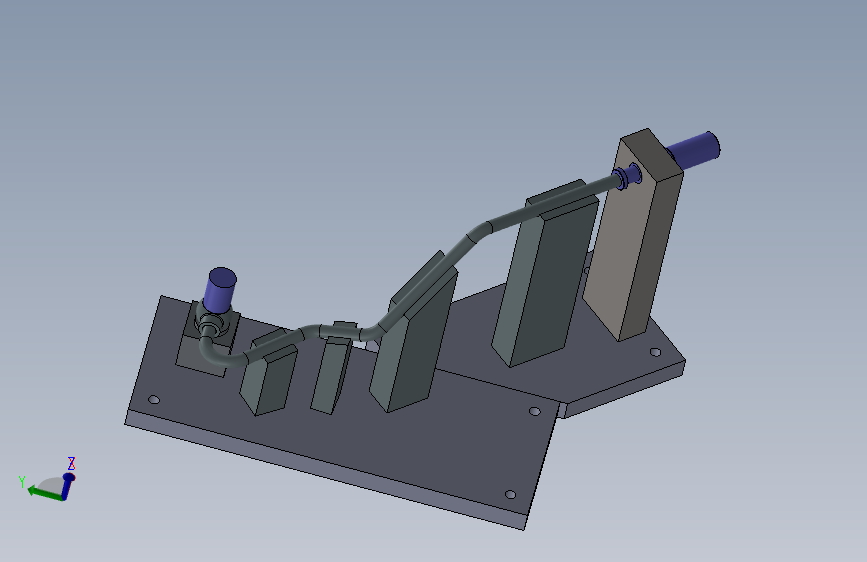The height and width of the screenshot is (562, 867).
Task: Select the tallest dark support block beside the end block
Action: (x=545, y=277)
